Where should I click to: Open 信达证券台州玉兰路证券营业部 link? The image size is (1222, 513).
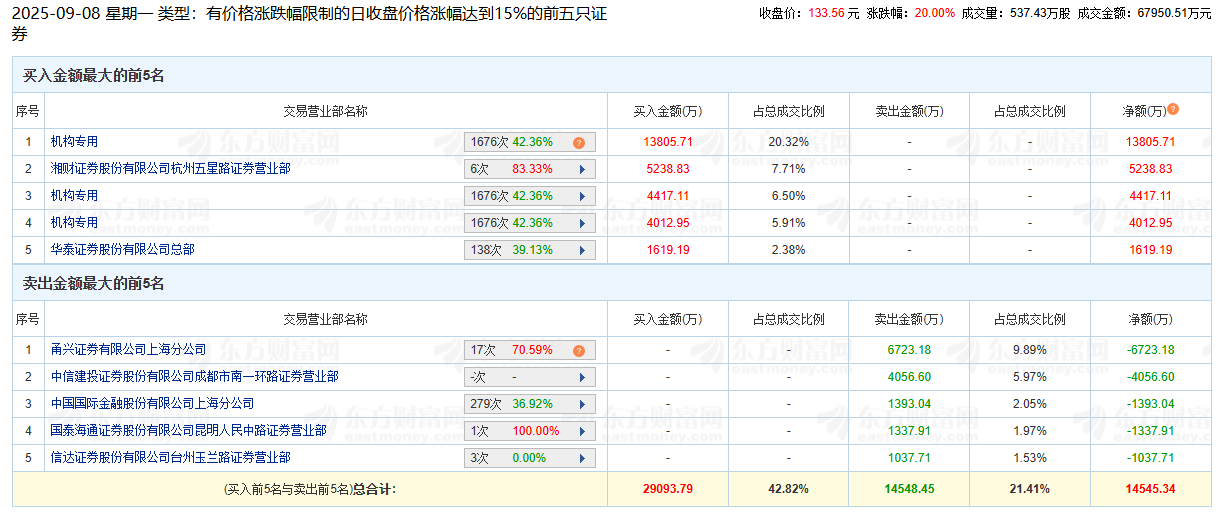pyautogui.click(x=170, y=457)
